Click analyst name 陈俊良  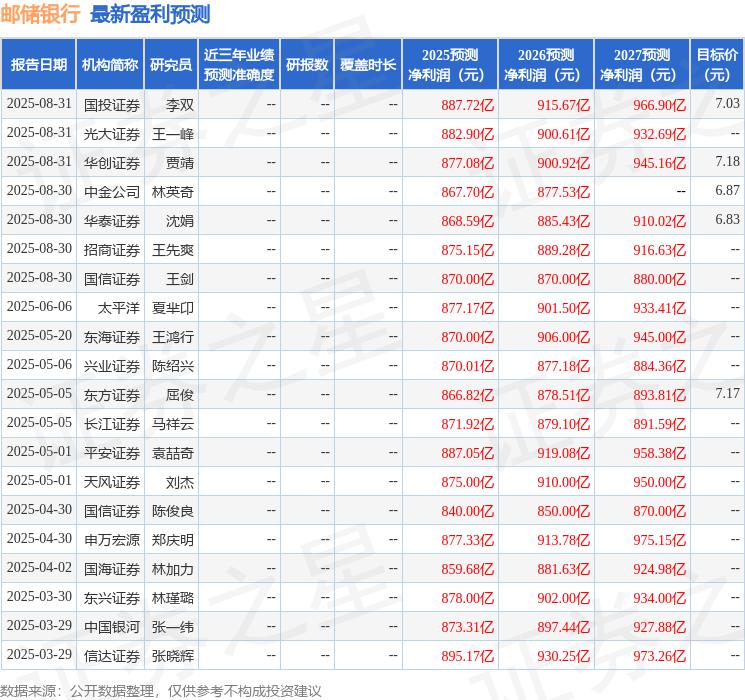173,511
